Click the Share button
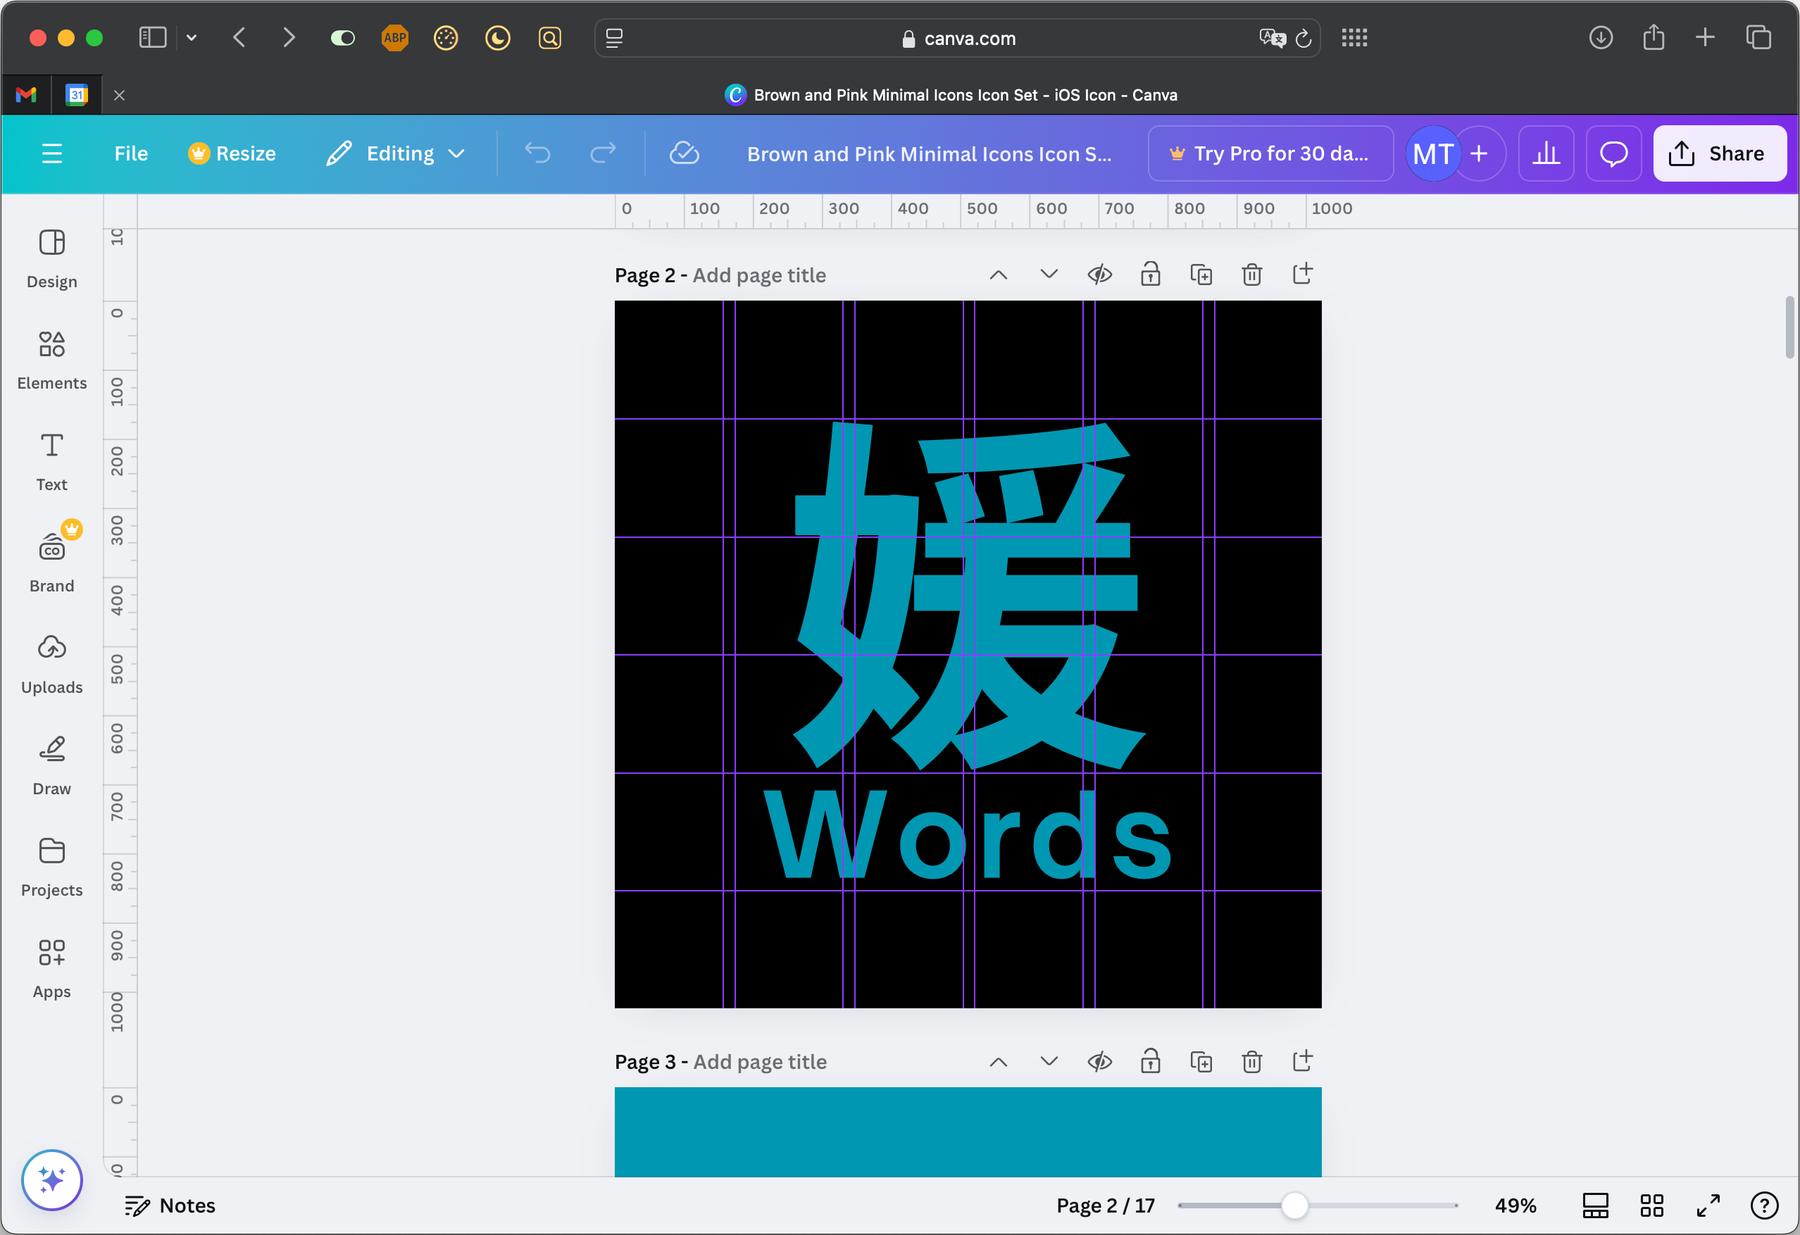1800x1235 pixels. click(x=1719, y=153)
